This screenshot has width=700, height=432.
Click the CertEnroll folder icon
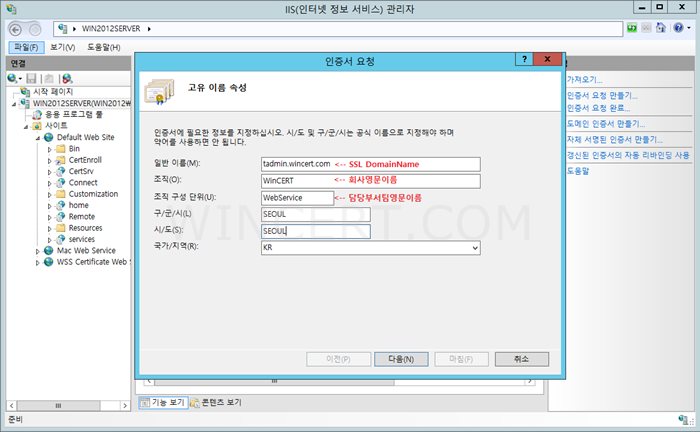(60, 160)
